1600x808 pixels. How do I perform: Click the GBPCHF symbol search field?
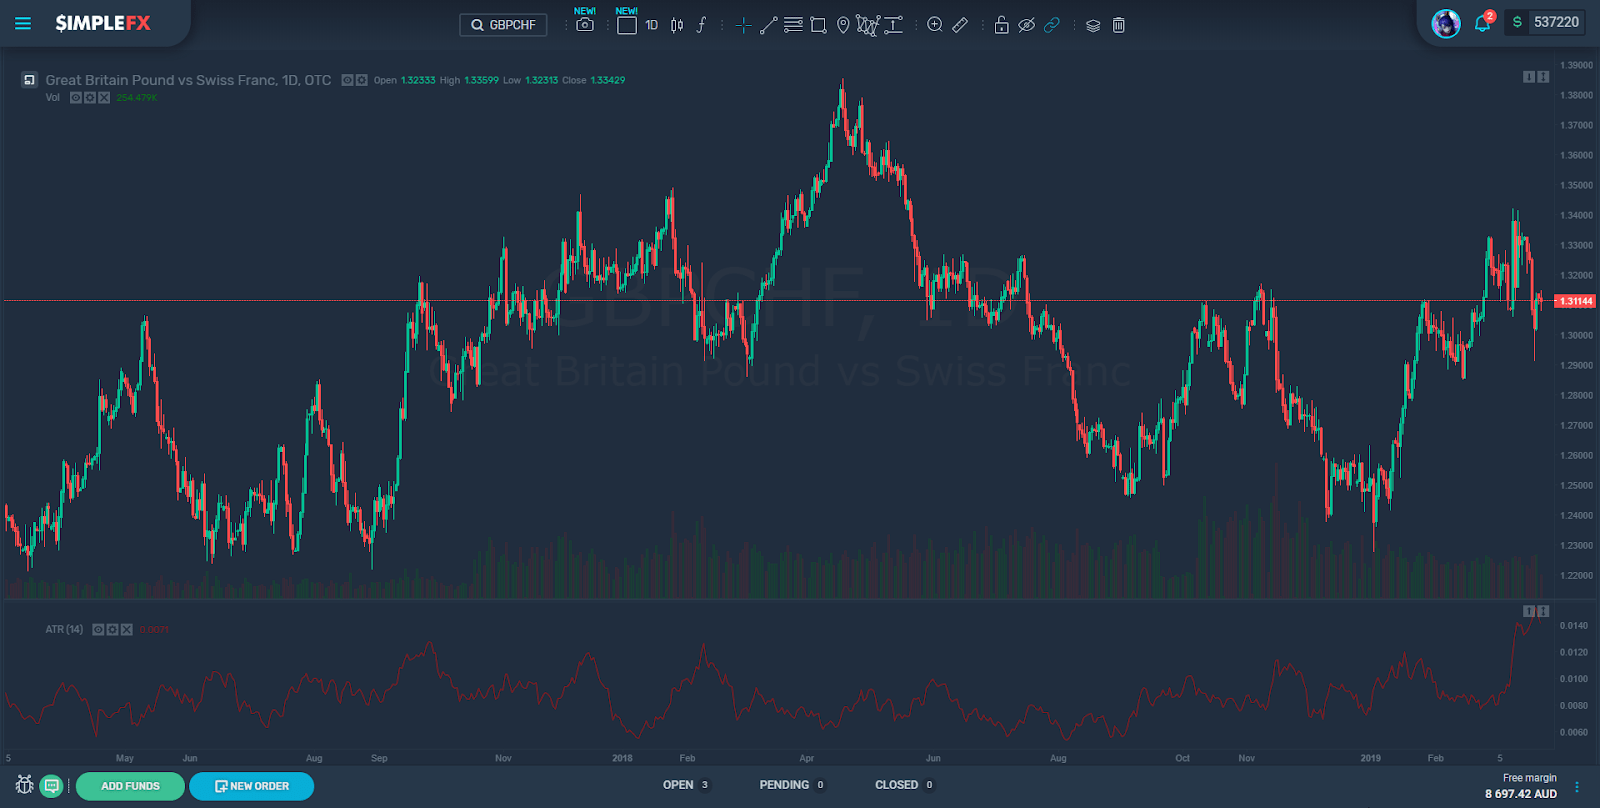click(x=503, y=25)
